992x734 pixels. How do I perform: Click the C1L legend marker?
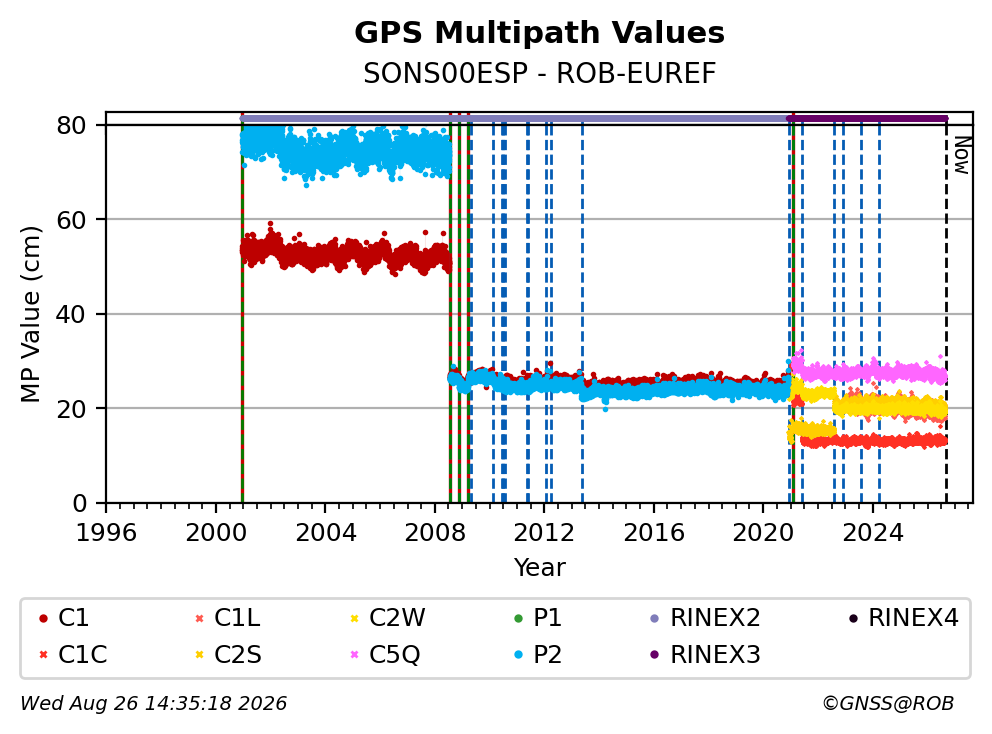pyautogui.click(x=199, y=618)
